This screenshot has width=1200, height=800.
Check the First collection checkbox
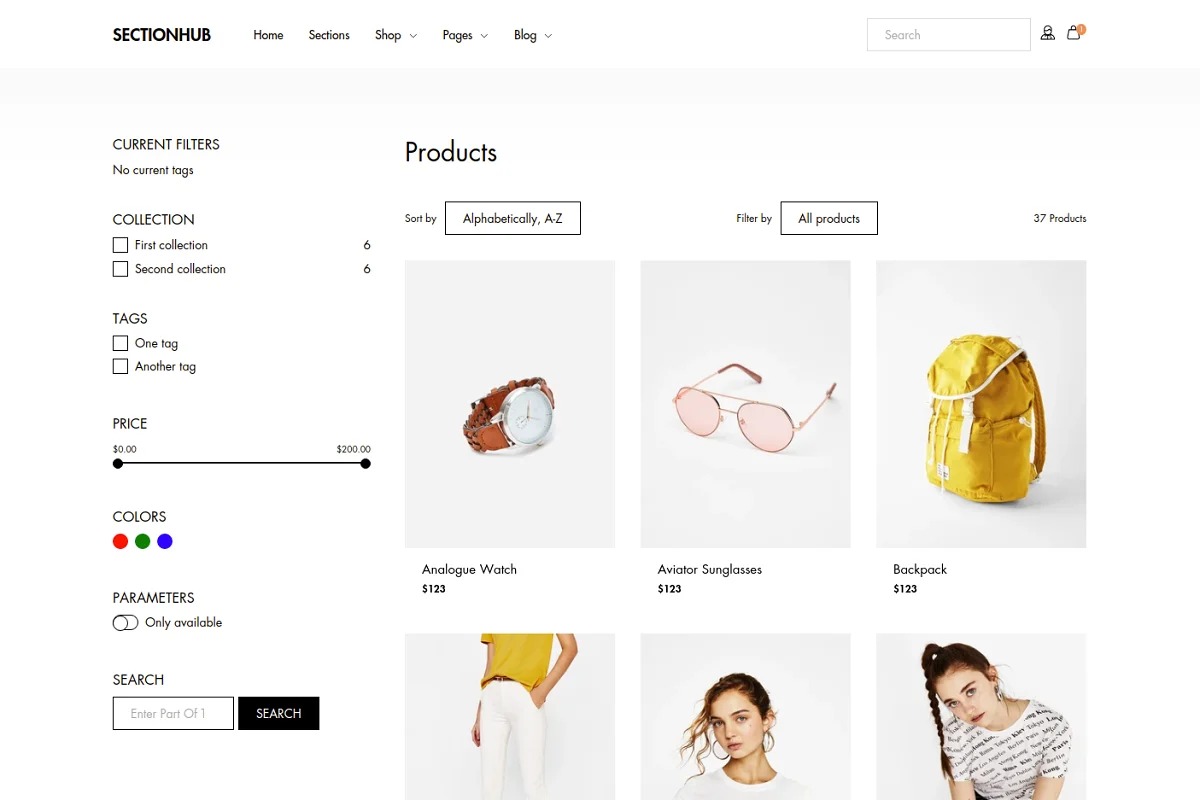(120, 245)
